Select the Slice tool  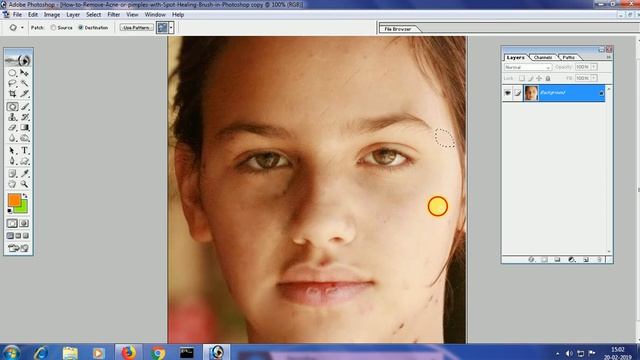point(24,93)
